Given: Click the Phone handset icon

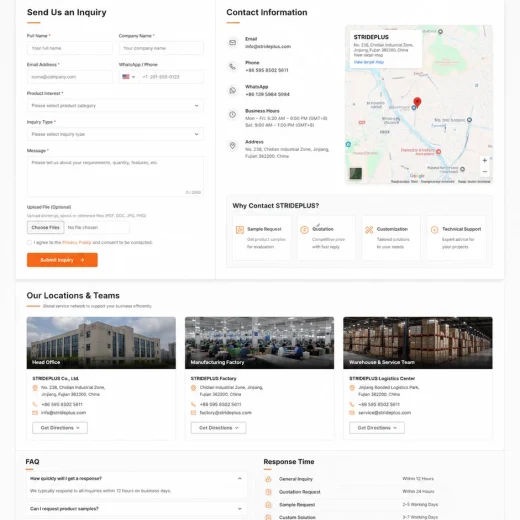Looking at the screenshot, I should 232,67.
